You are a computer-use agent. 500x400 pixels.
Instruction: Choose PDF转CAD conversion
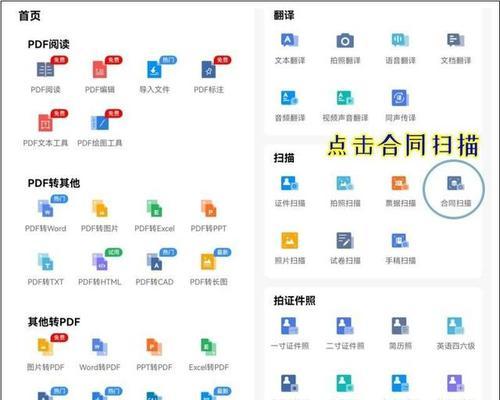coord(154,262)
